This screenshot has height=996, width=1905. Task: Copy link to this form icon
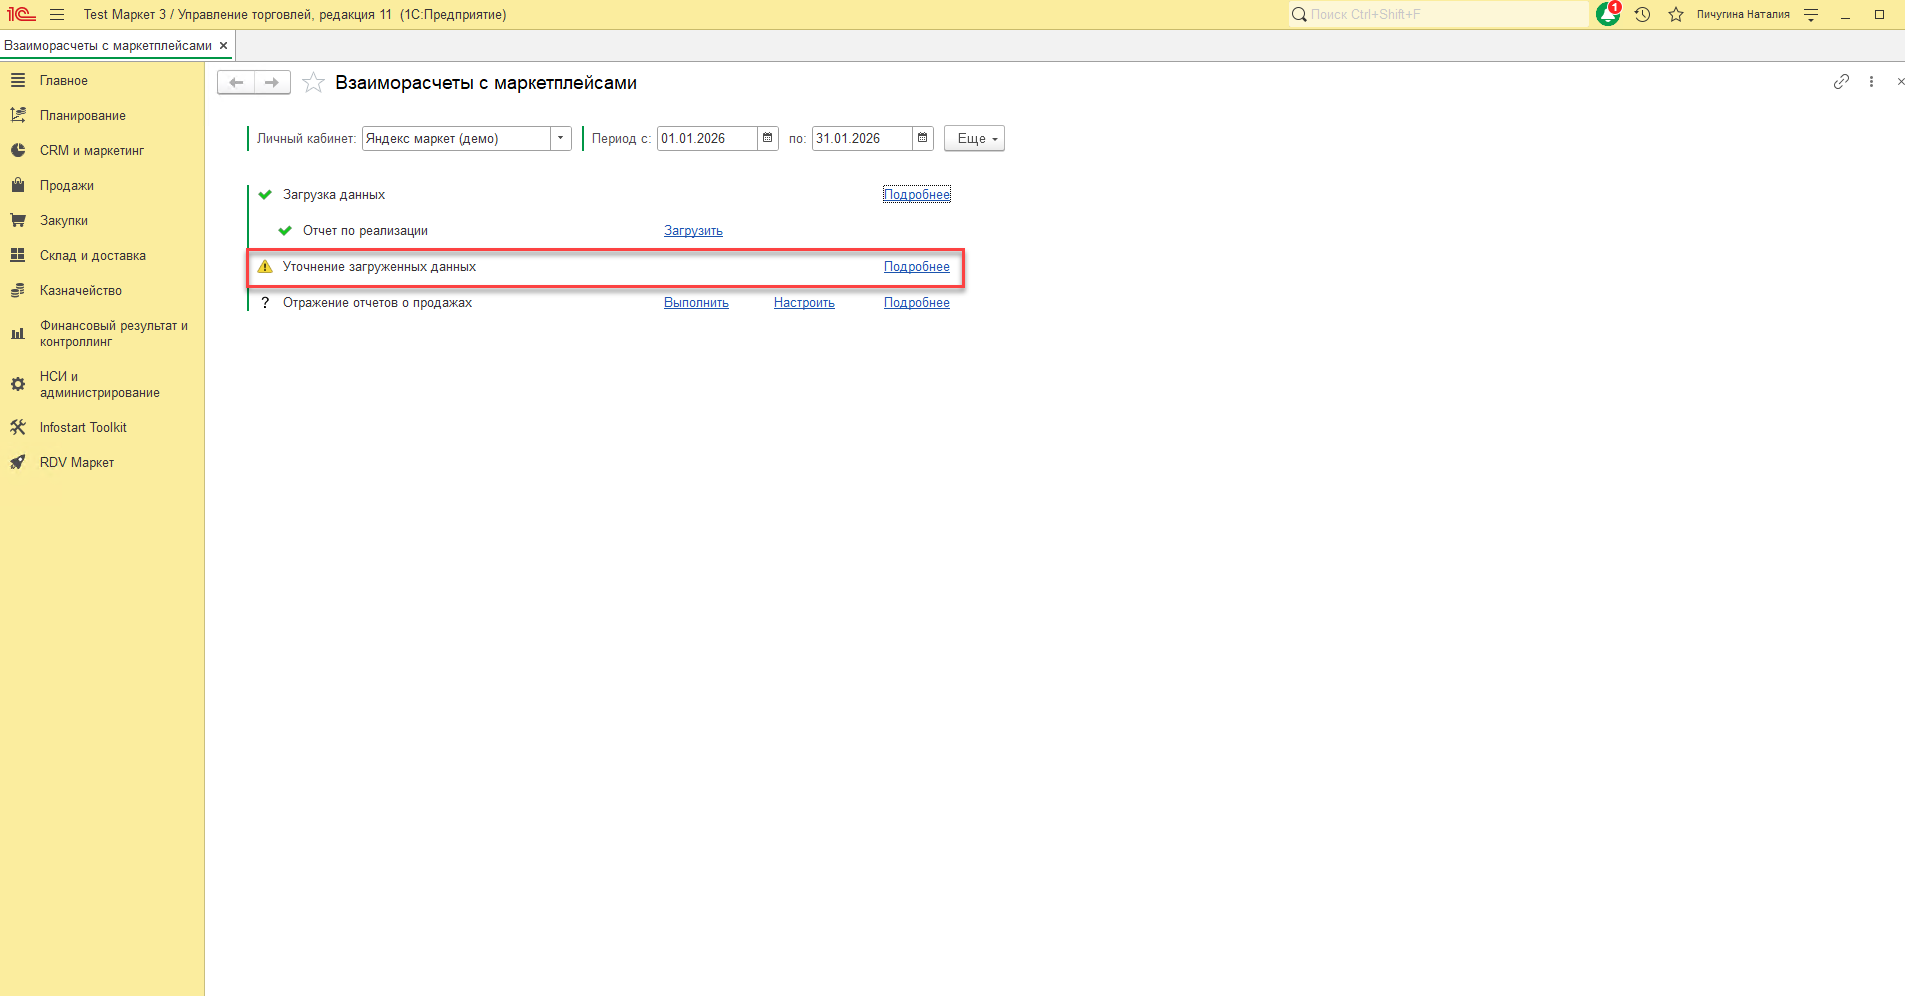(x=1841, y=82)
